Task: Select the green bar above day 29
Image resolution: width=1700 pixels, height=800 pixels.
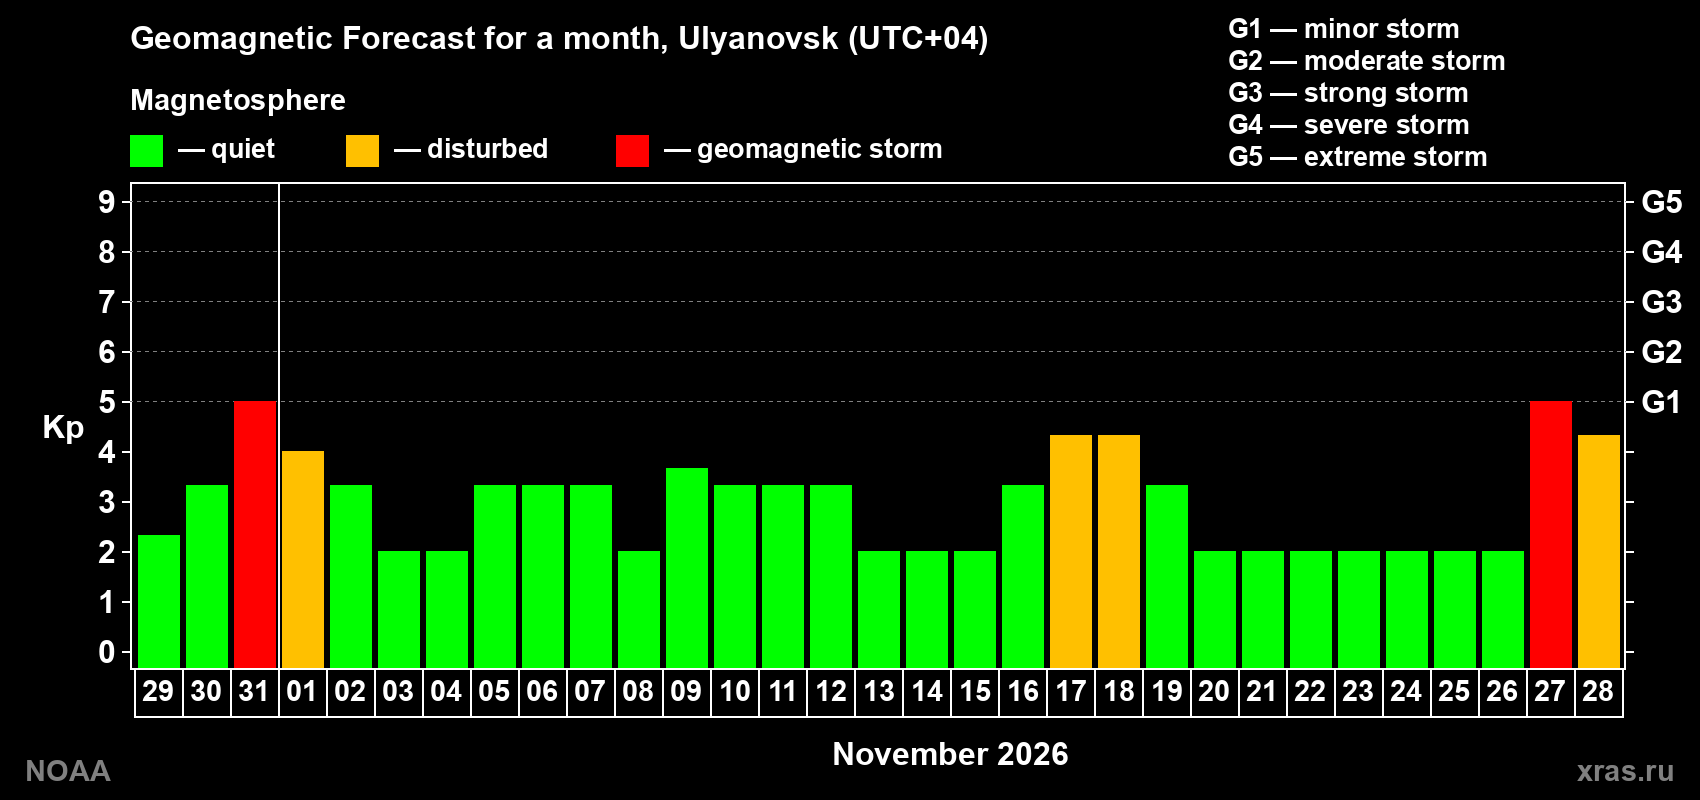Action: (x=159, y=602)
